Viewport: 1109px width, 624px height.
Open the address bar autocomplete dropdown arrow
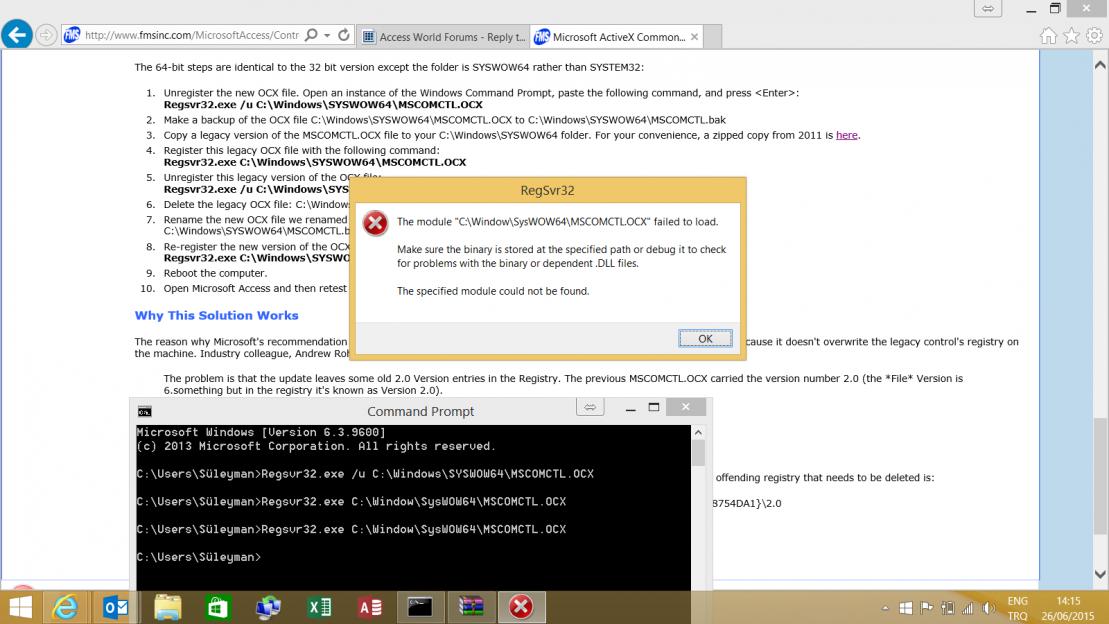pyautogui.click(x=327, y=35)
